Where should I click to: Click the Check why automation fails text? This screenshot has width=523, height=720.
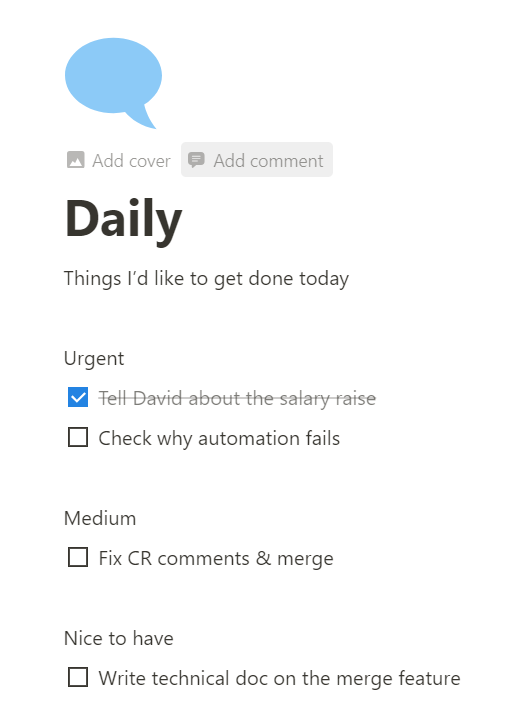[219, 439]
